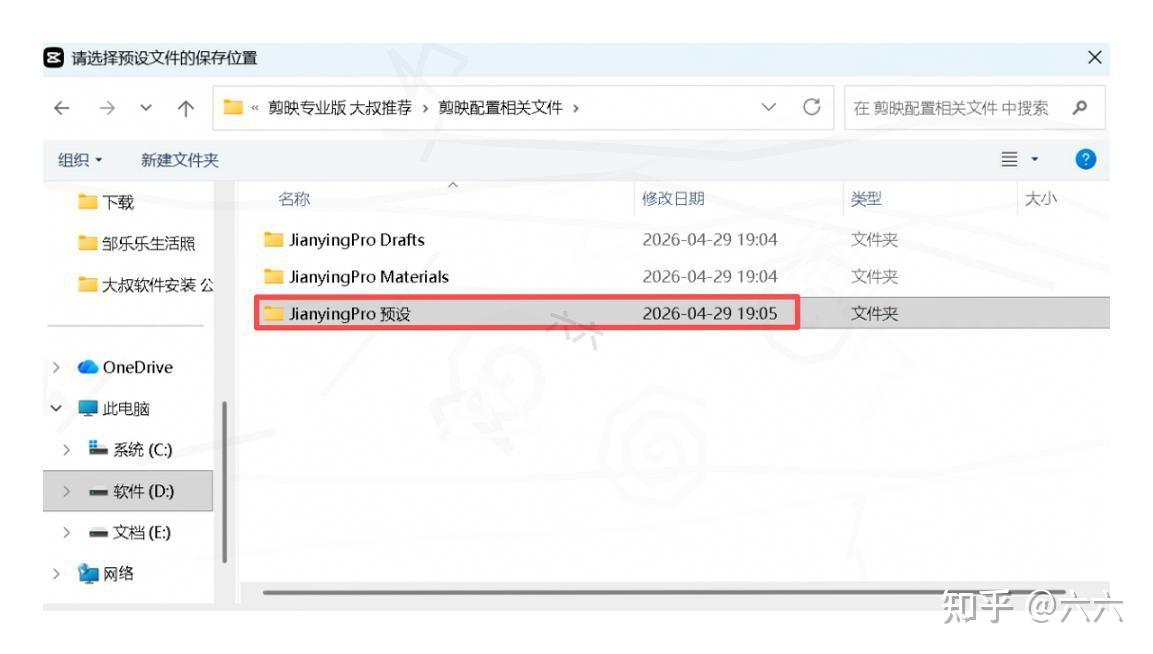The height and width of the screenshot is (654, 1153).
Task: Sort by 大小 column header
Action: click(1040, 199)
